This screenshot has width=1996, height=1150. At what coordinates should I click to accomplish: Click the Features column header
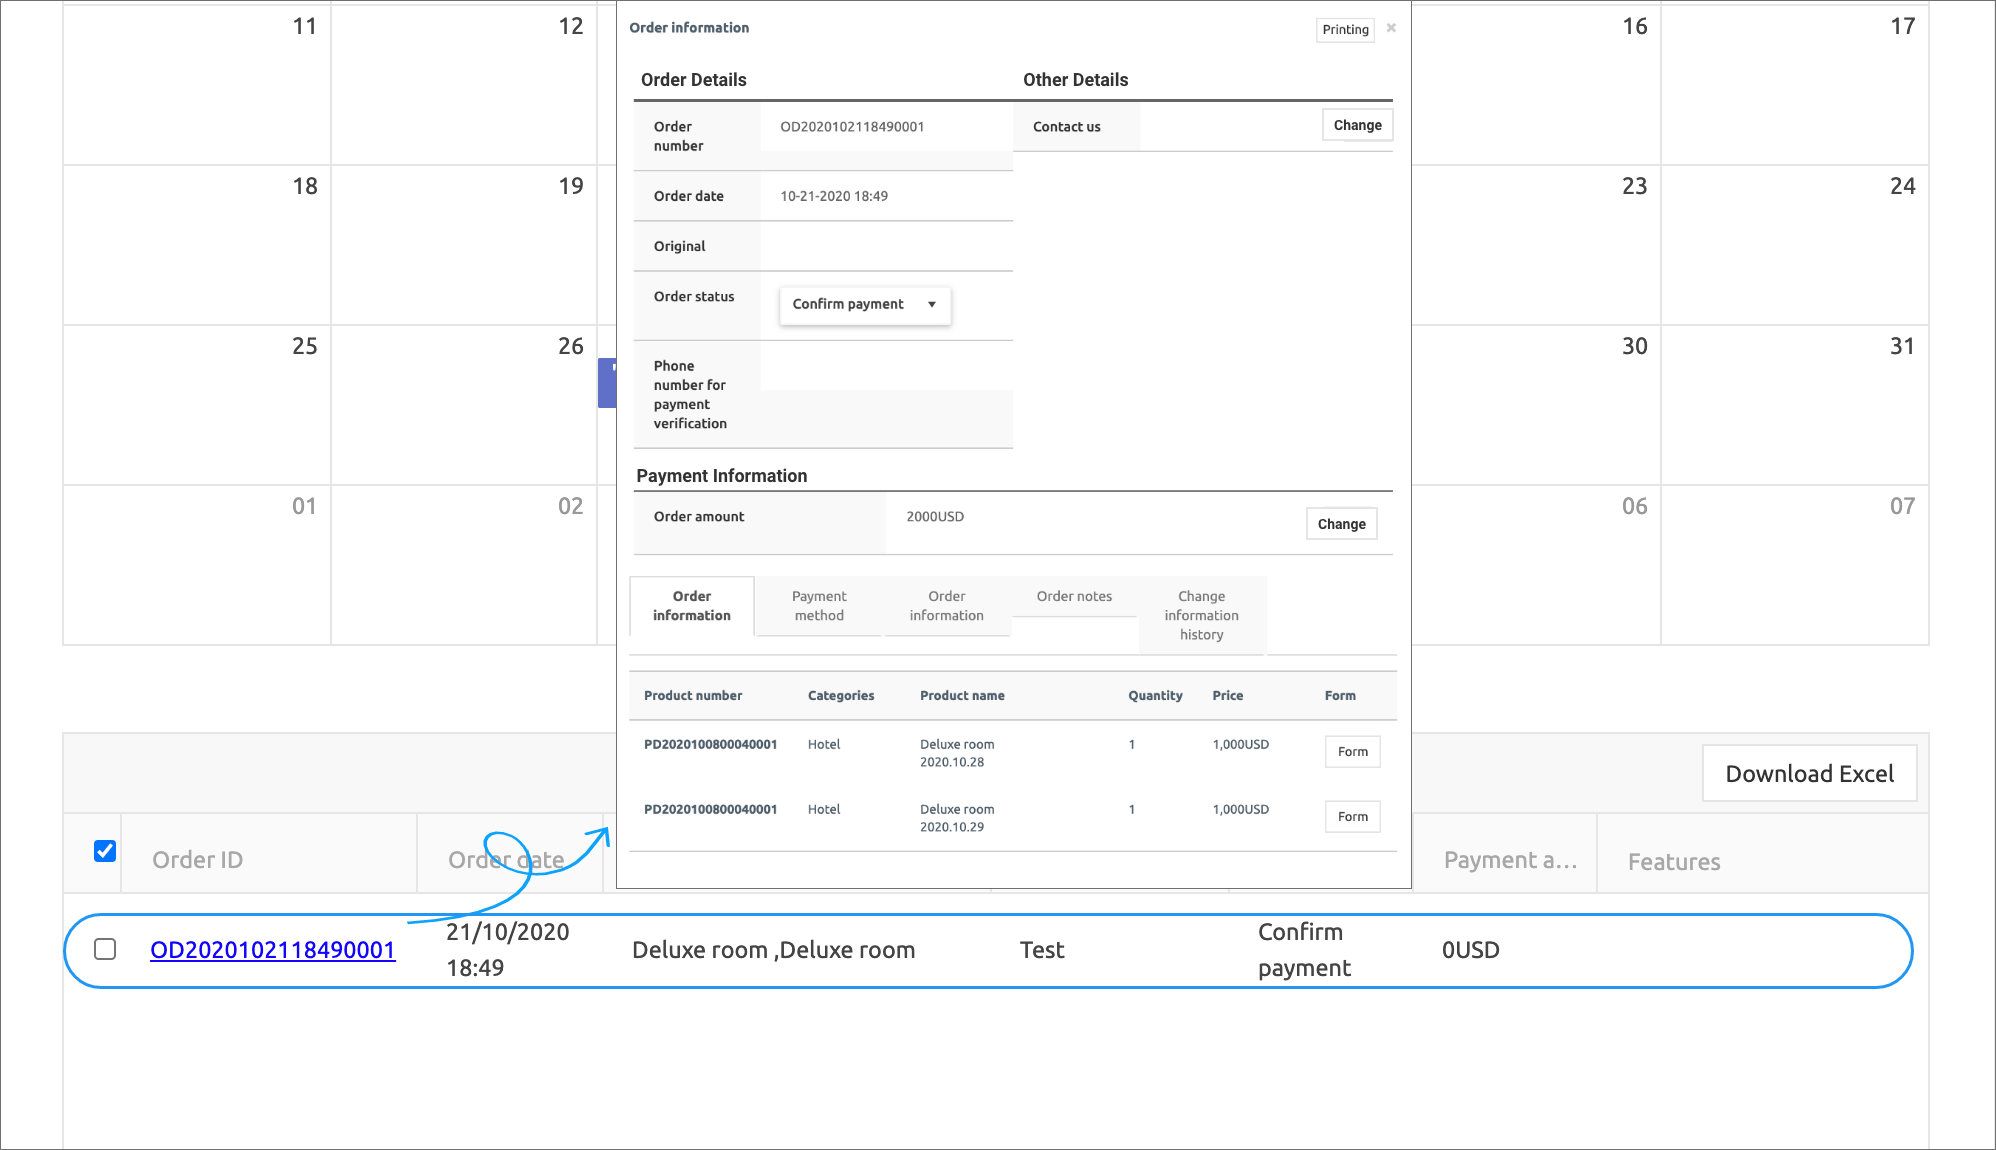pyautogui.click(x=1673, y=862)
